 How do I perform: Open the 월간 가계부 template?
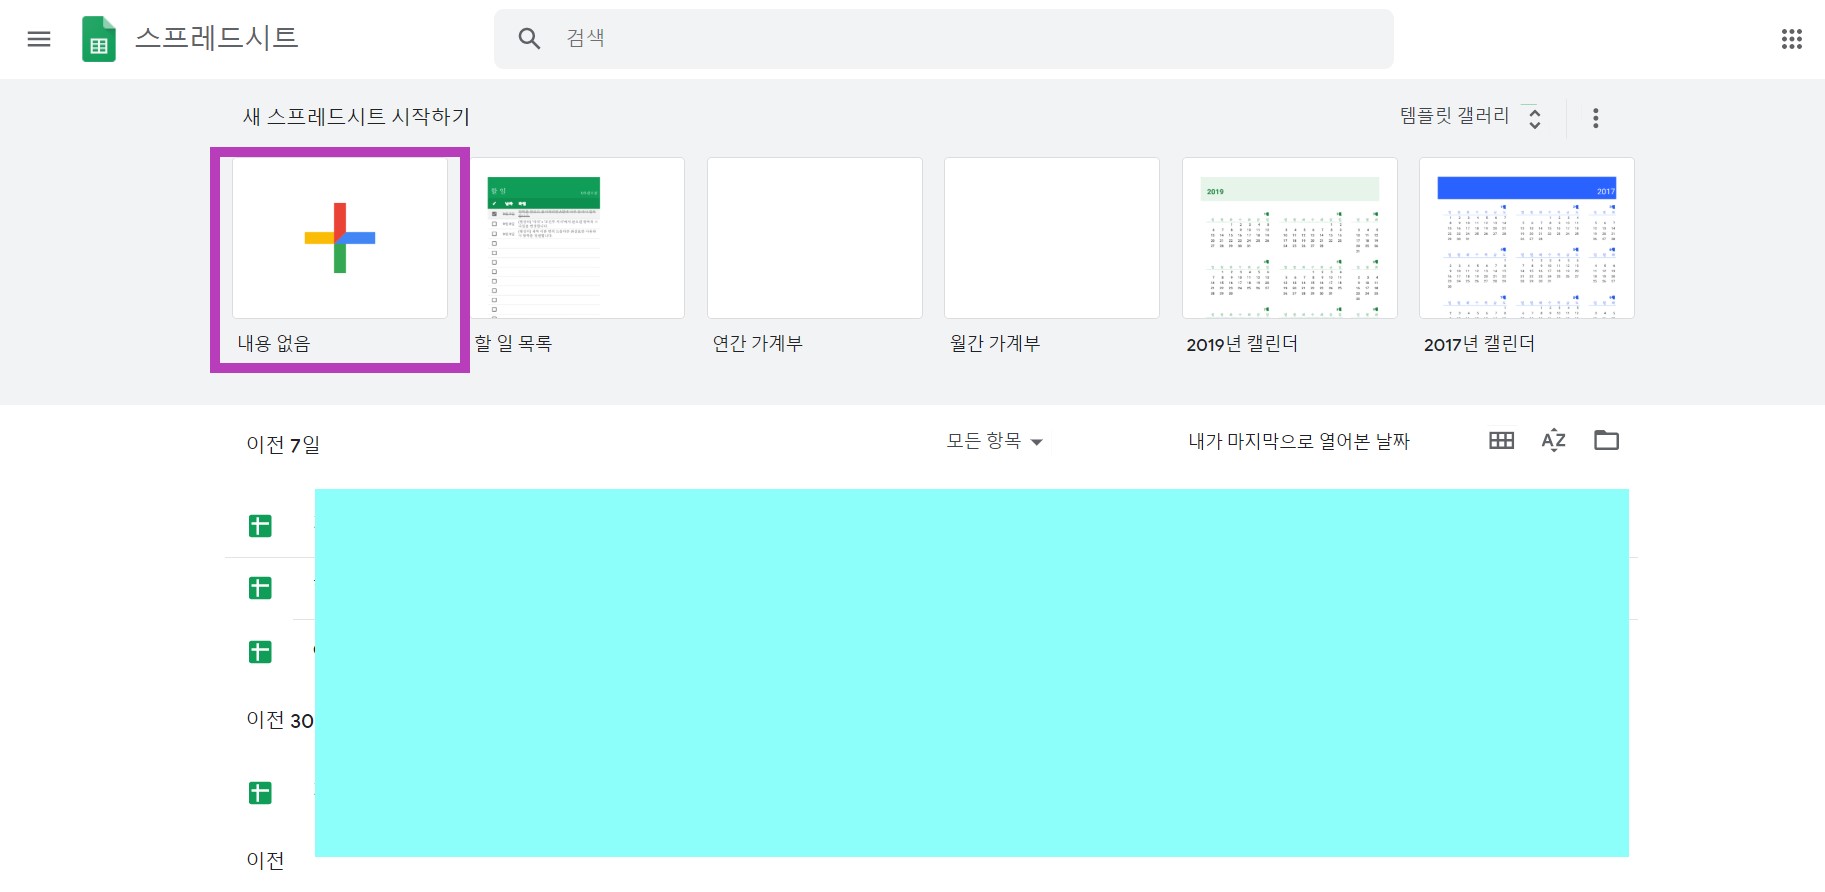tap(1051, 238)
